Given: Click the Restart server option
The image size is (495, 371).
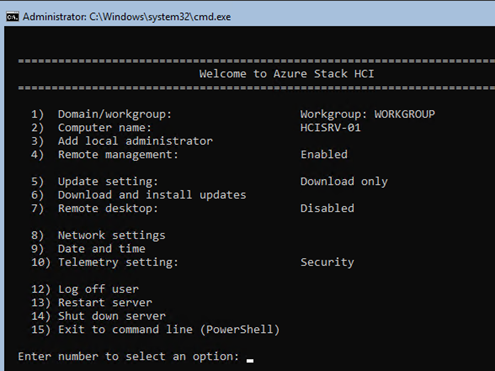Looking at the screenshot, I should (x=92, y=303).
